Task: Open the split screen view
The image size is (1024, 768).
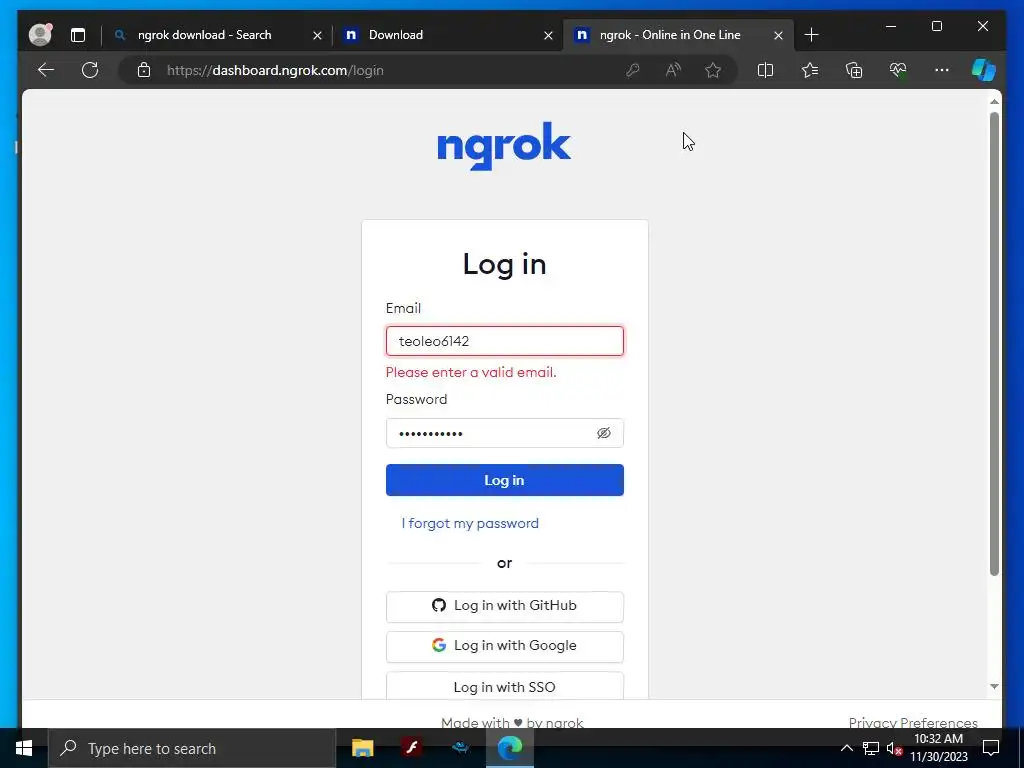Action: click(765, 70)
